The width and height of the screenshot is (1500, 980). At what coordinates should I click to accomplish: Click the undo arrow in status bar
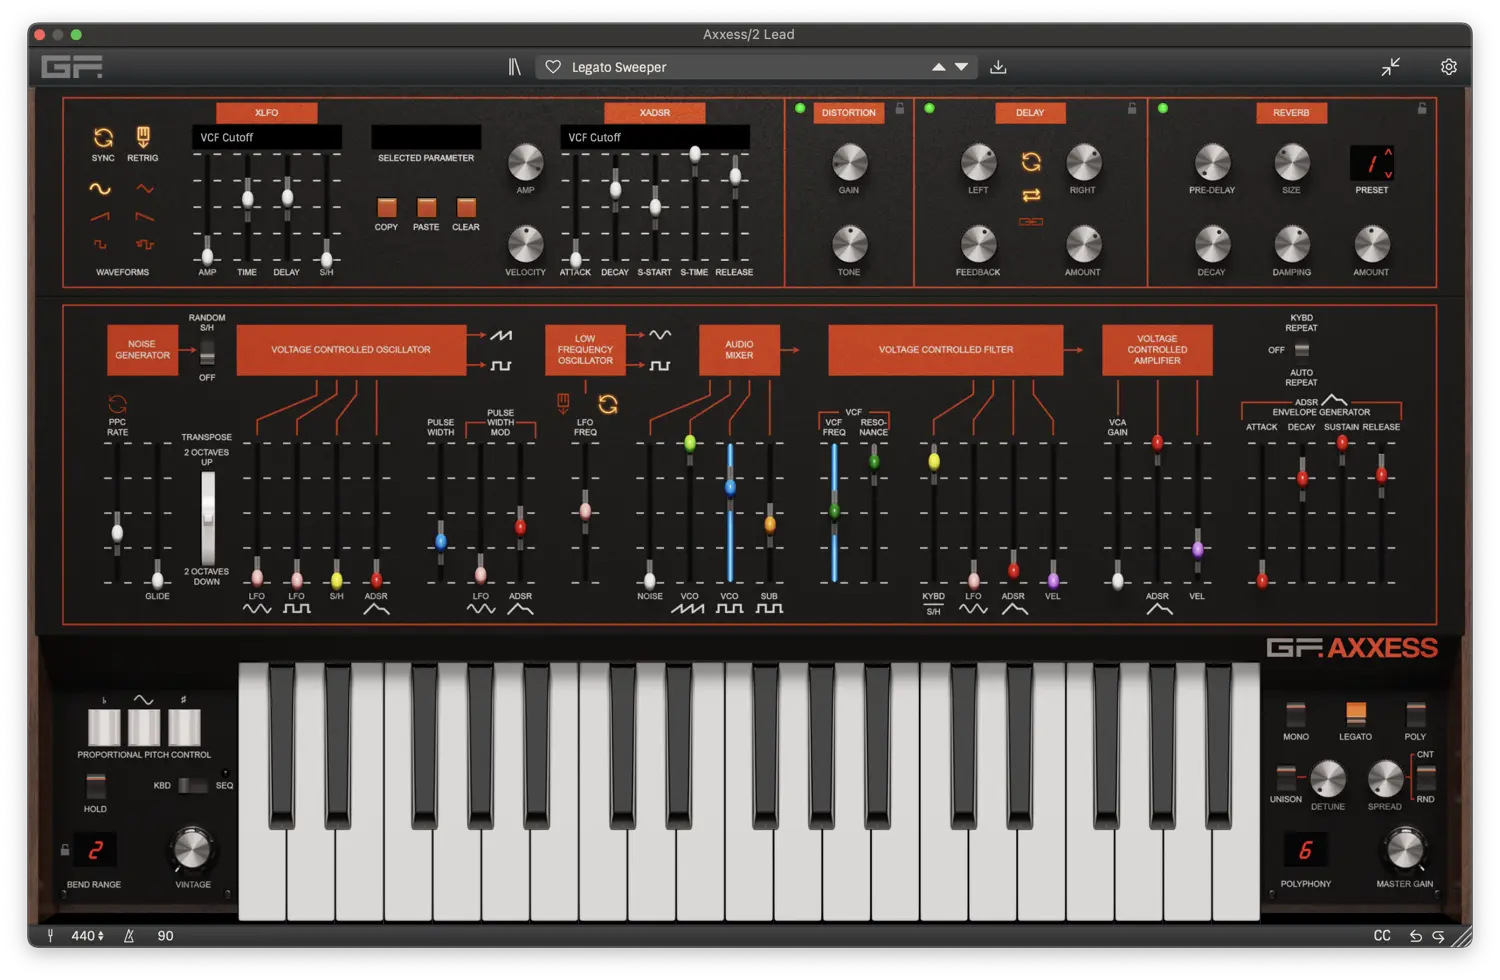pyautogui.click(x=1415, y=936)
